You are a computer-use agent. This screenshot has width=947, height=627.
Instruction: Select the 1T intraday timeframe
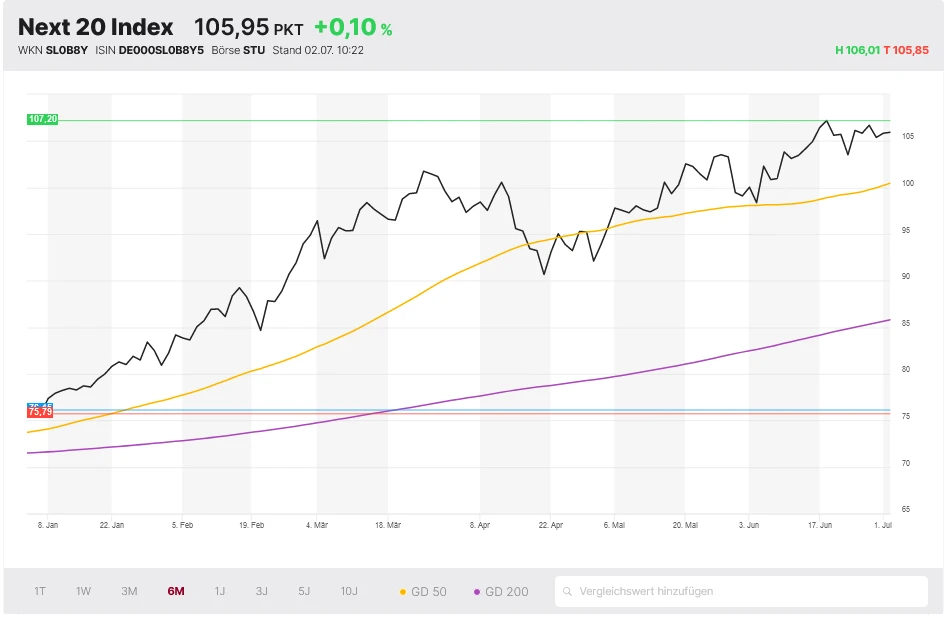[x=40, y=591]
